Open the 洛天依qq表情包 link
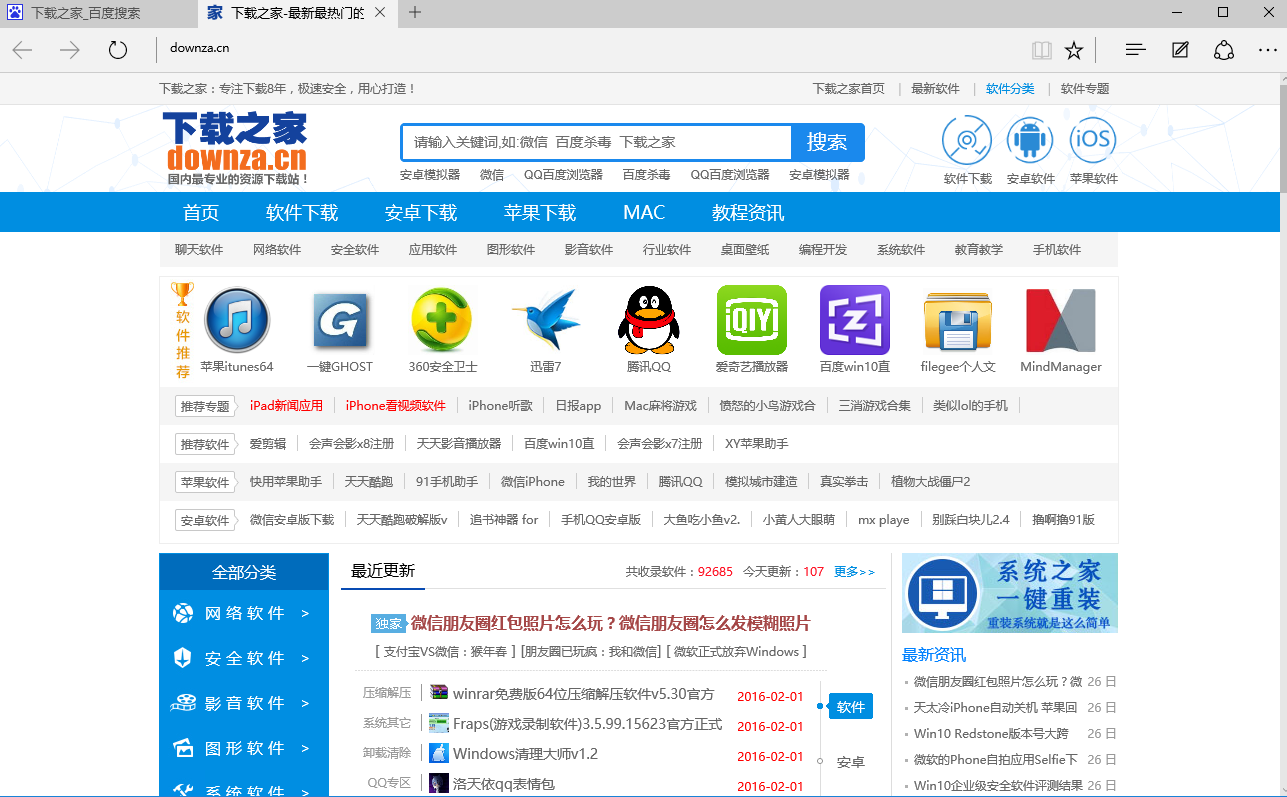Screen dimensions: 1287x797 click(x=503, y=784)
